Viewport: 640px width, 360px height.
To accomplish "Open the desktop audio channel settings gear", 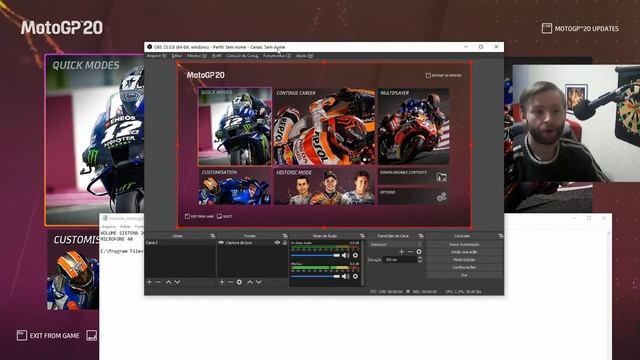I will (356, 255).
